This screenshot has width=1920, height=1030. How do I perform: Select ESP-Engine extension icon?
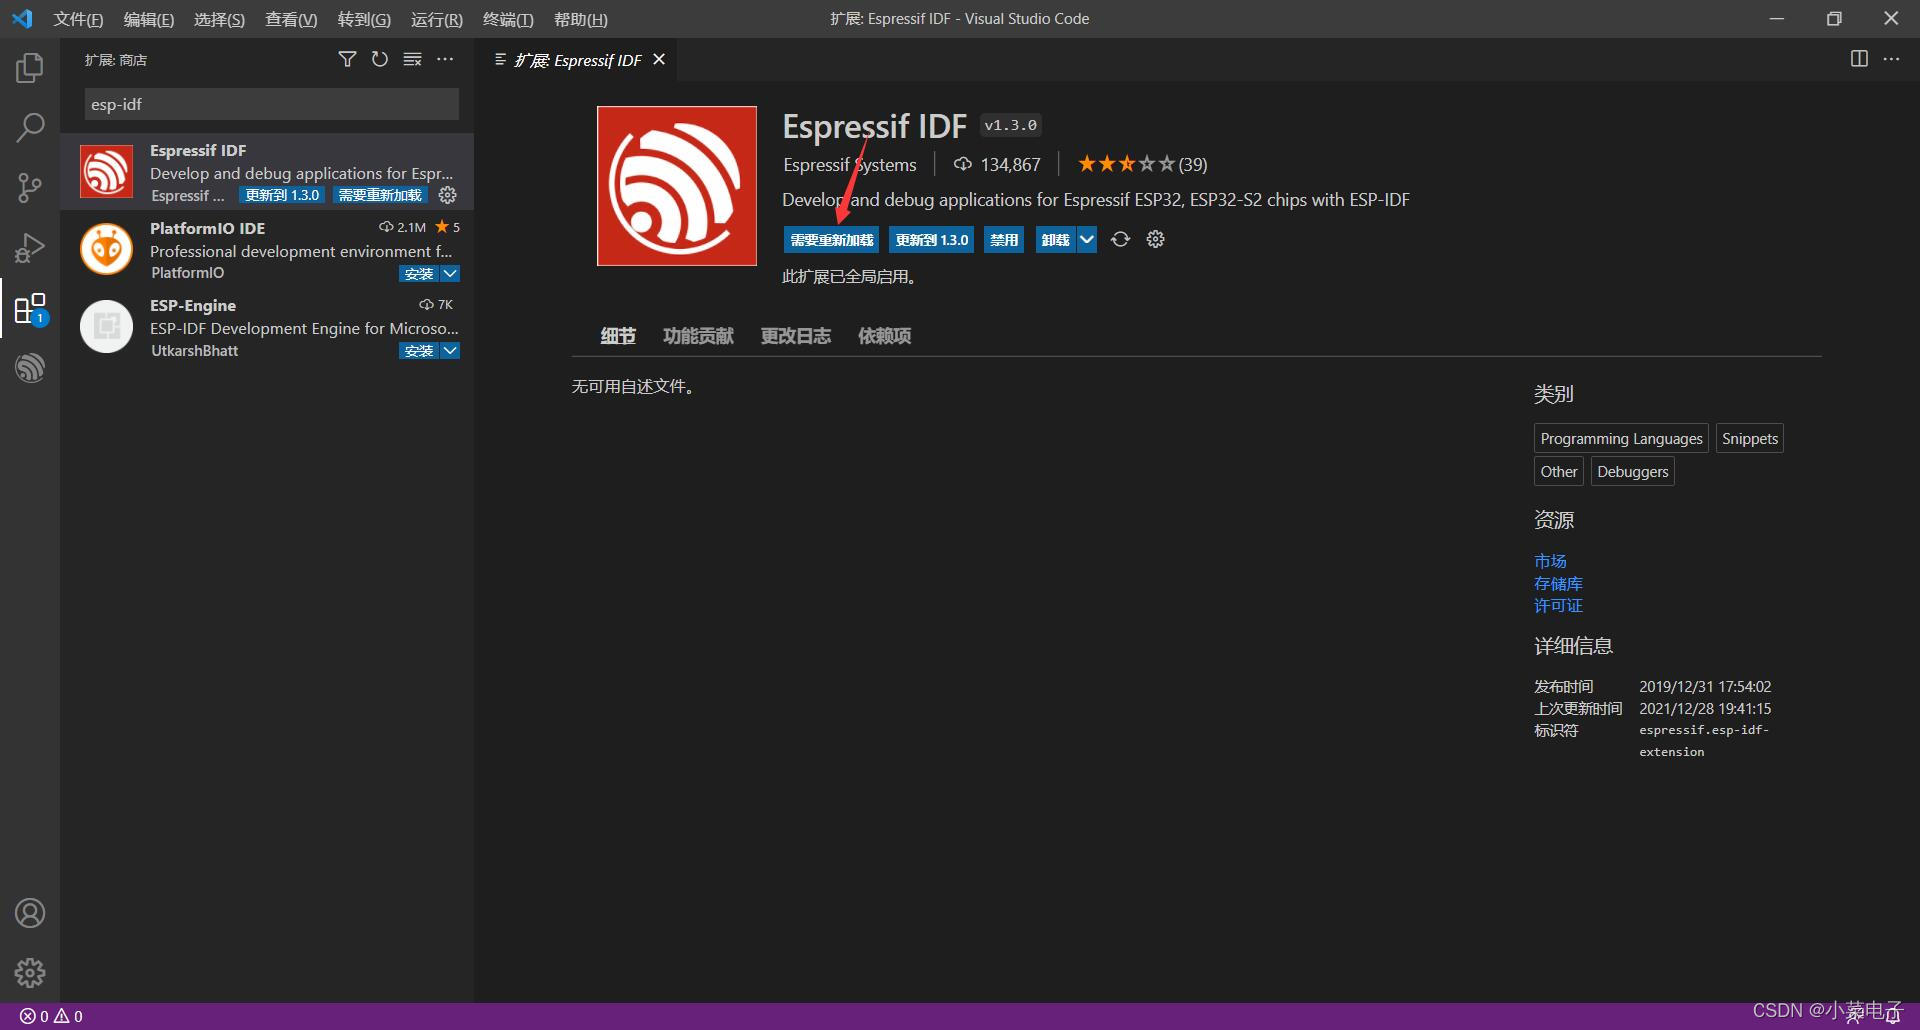(106, 326)
